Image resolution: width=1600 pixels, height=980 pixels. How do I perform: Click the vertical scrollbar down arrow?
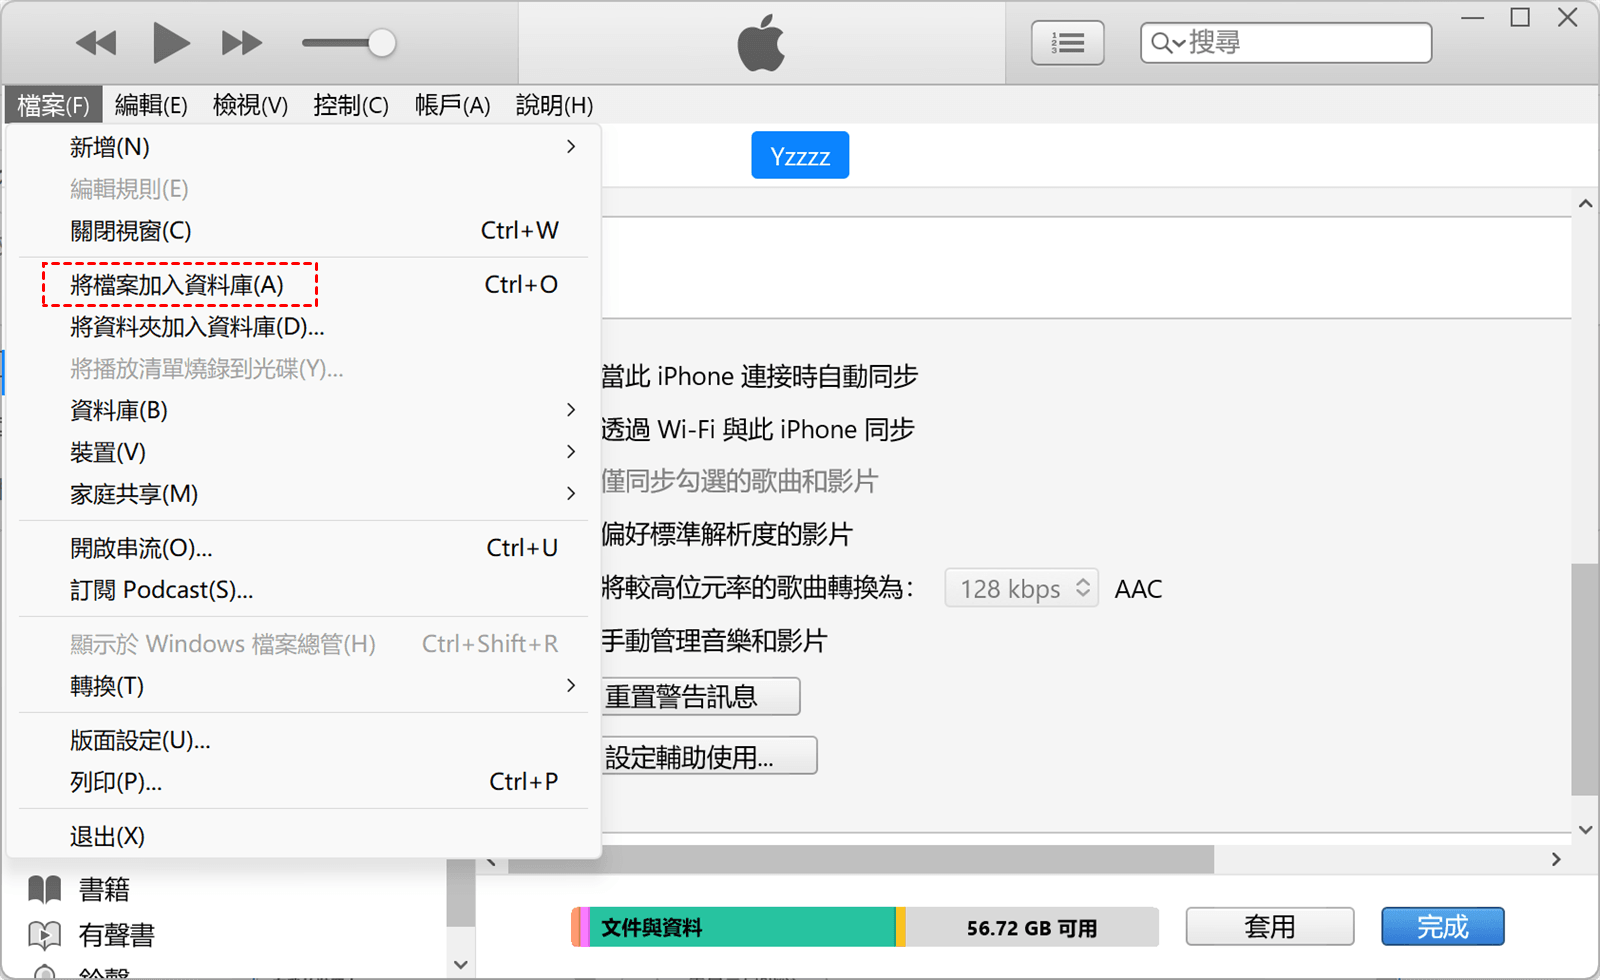click(1585, 830)
